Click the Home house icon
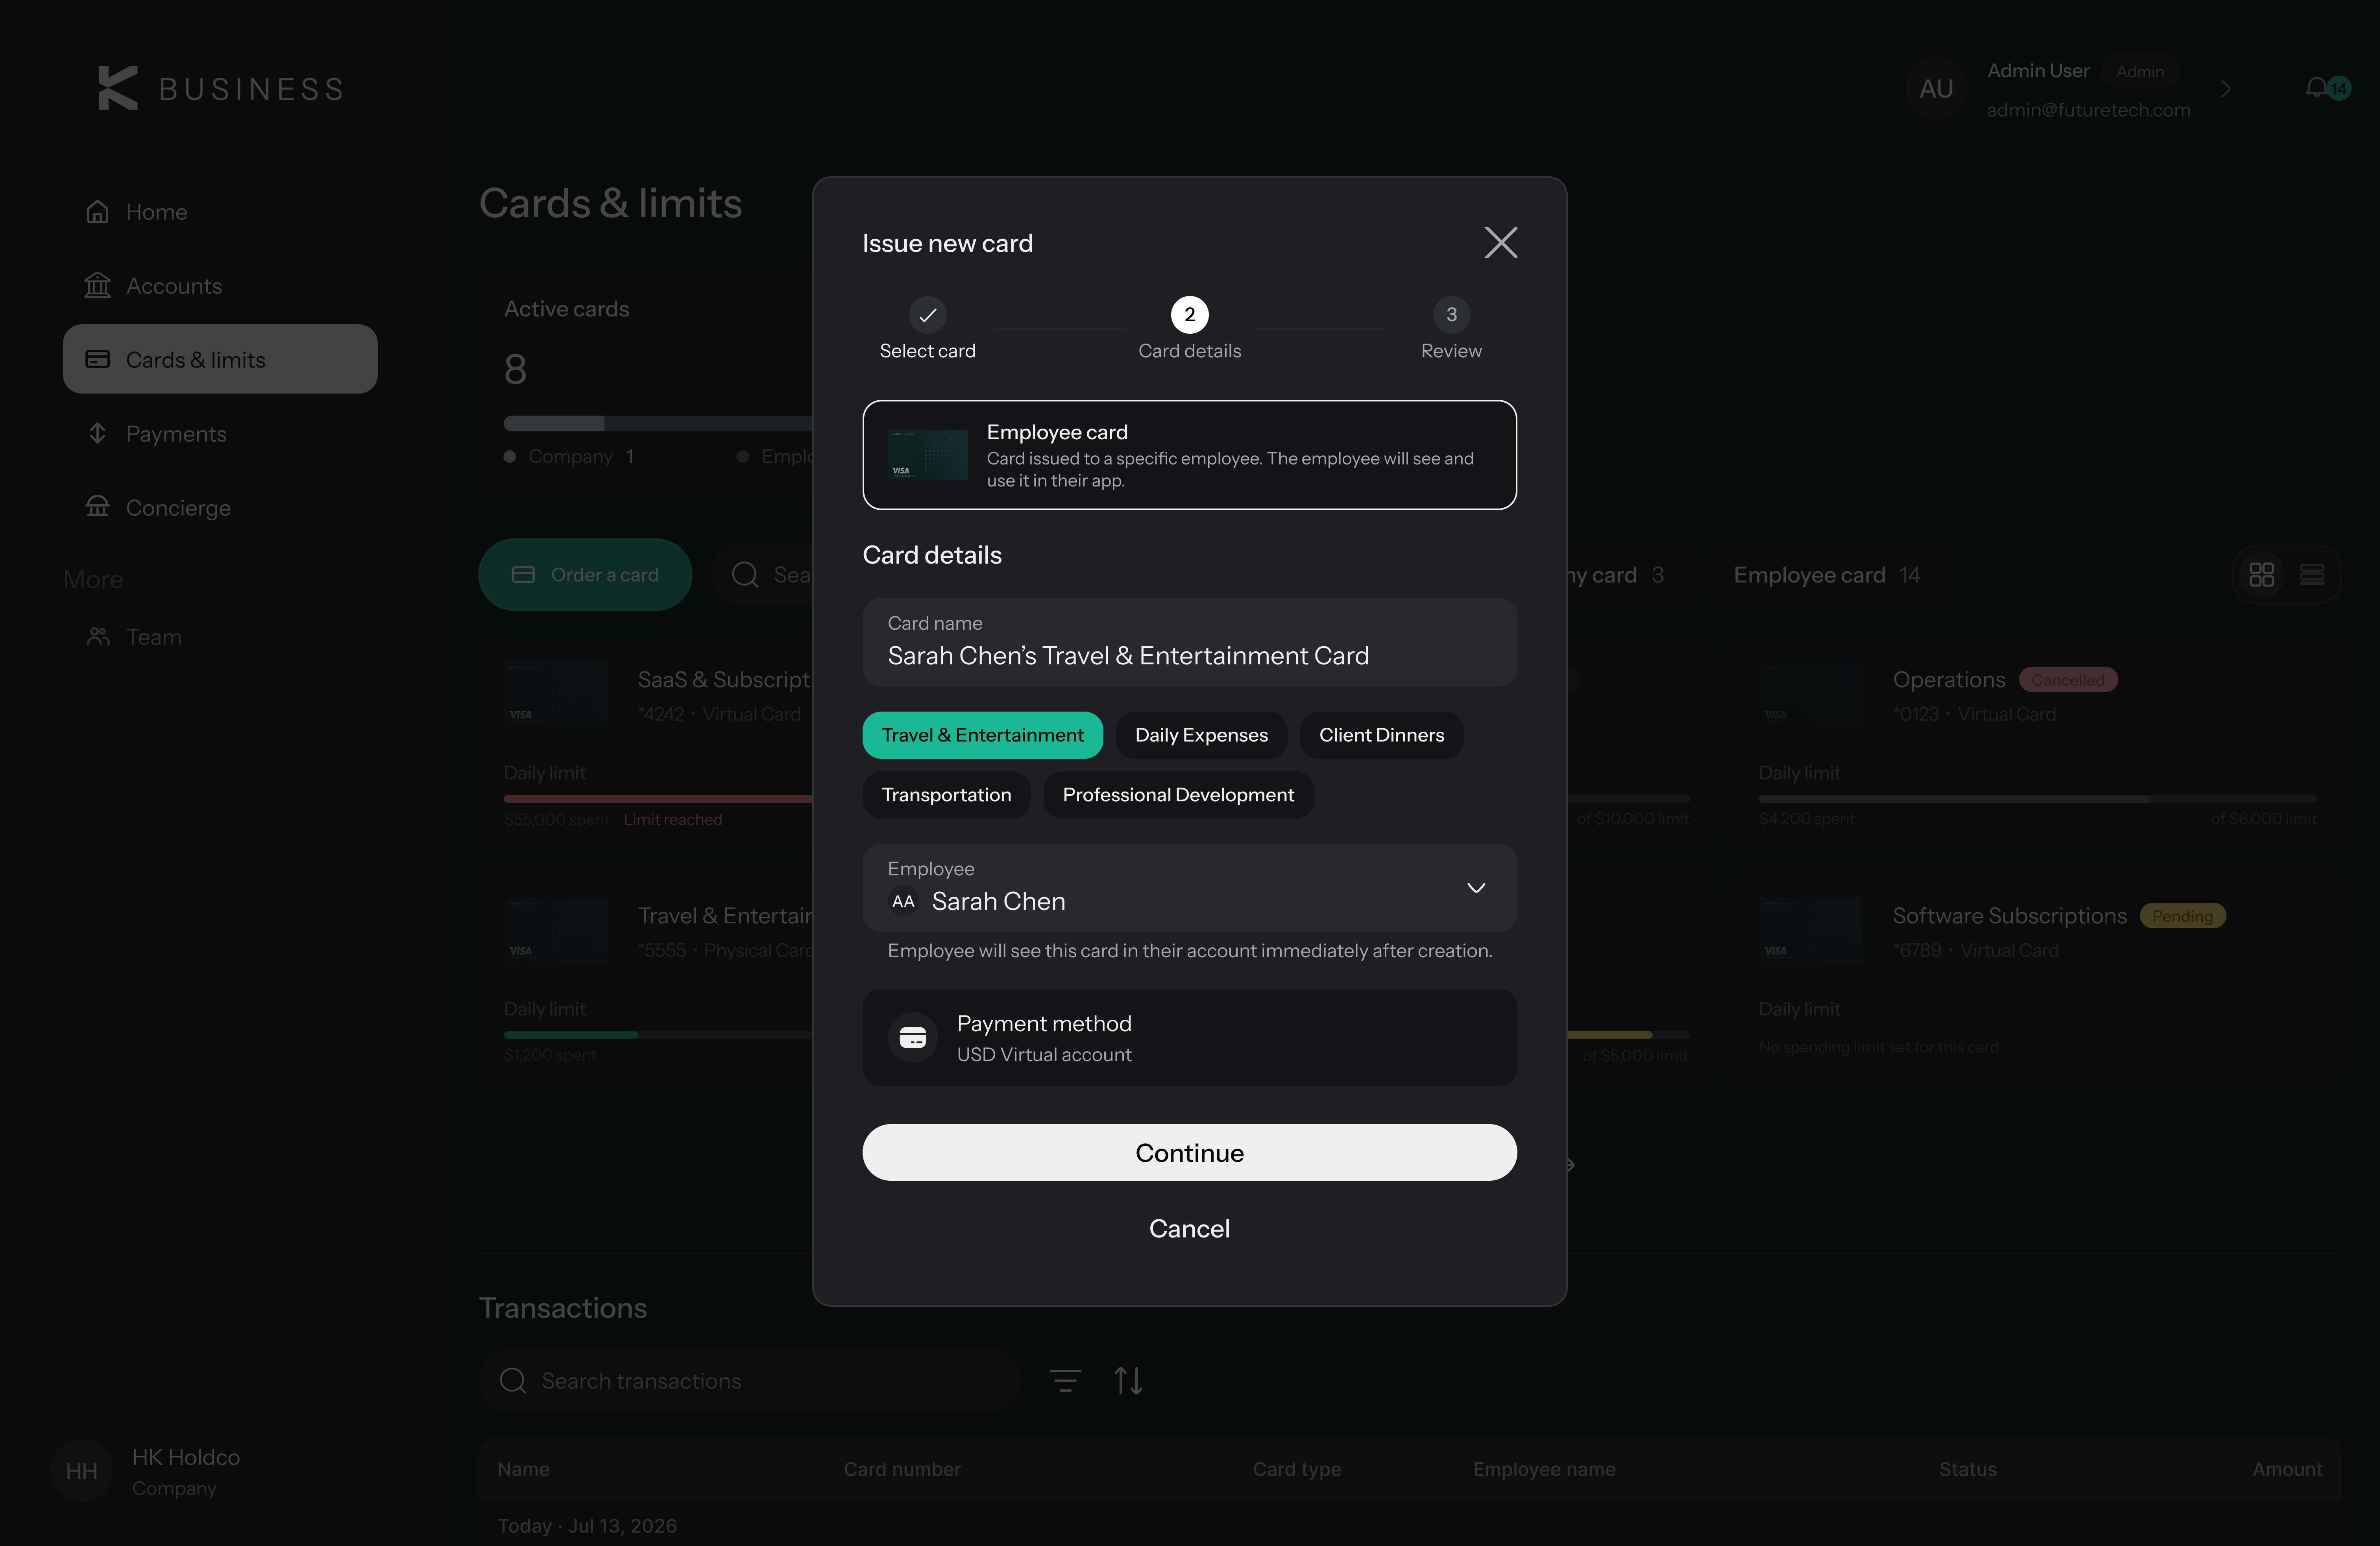The height and width of the screenshot is (1546, 2380). (x=97, y=212)
